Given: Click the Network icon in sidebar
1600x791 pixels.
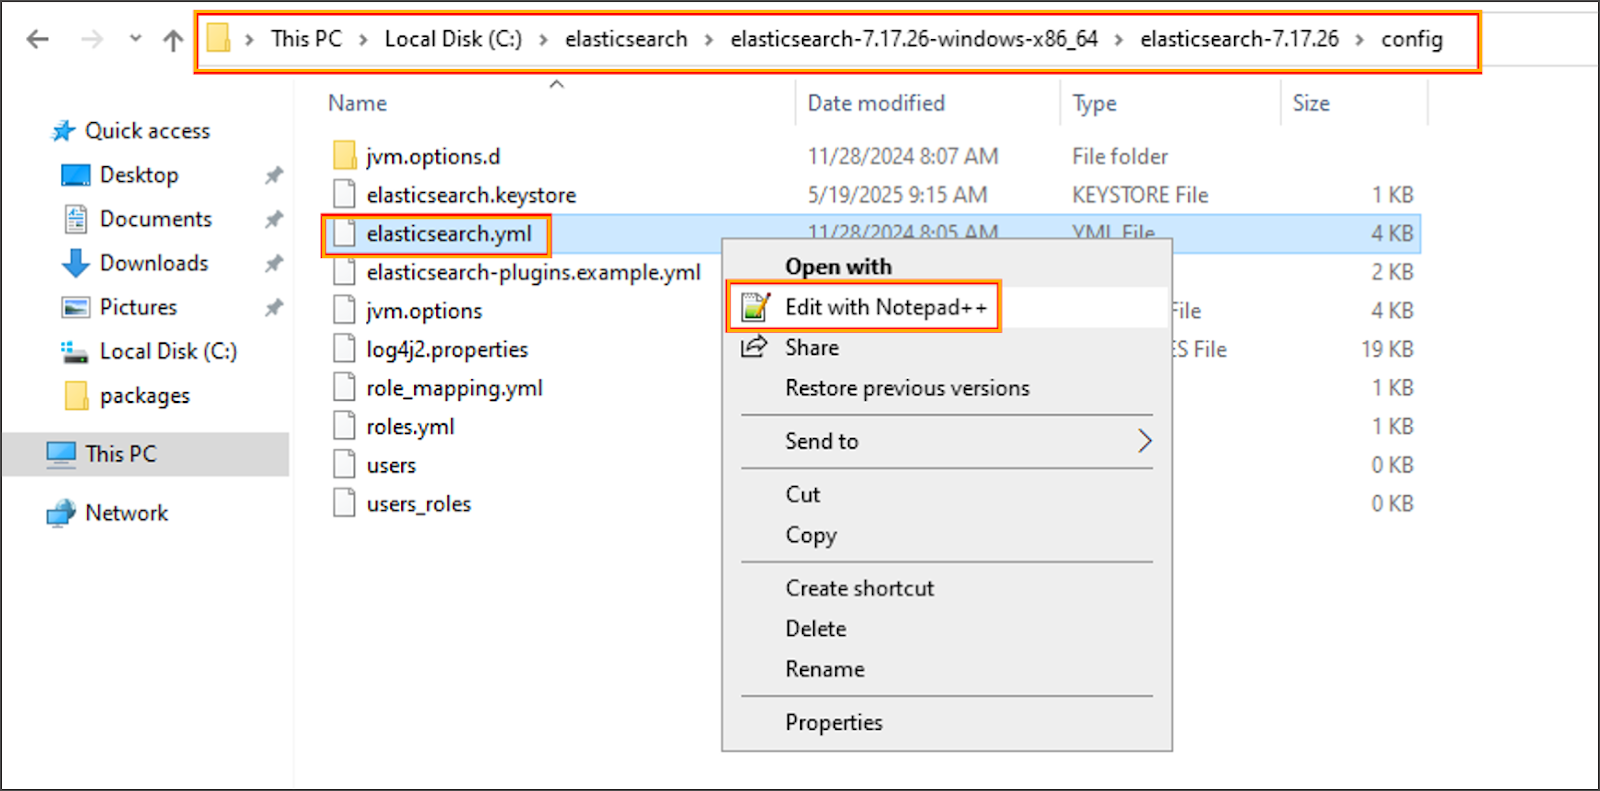Looking at the screenshot, I should pos(61,513).
